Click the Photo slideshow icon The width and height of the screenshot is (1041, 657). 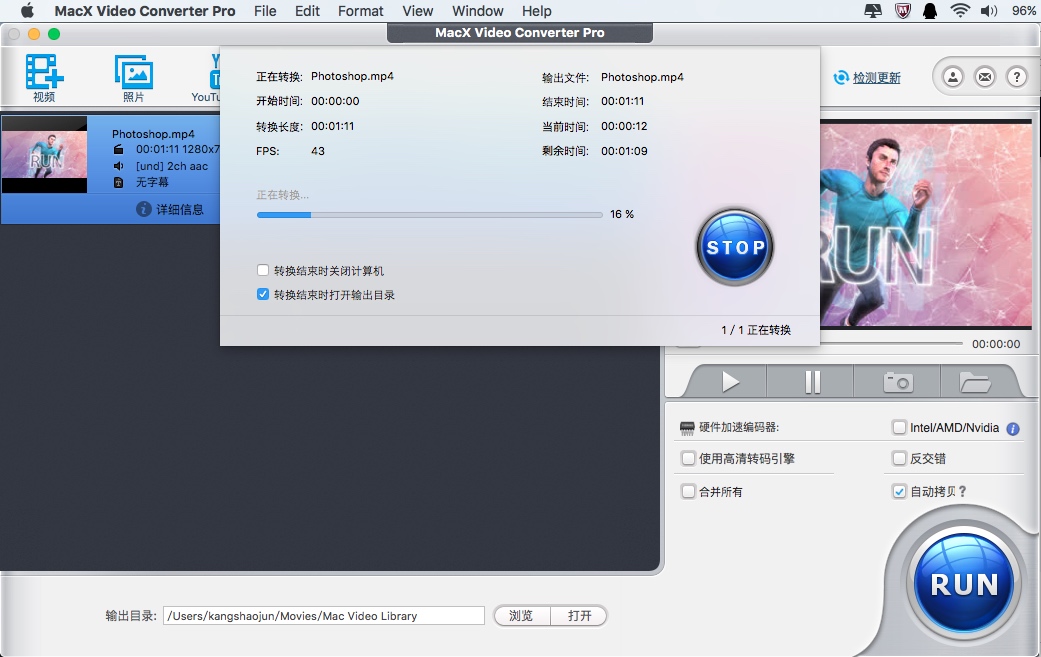tap(133, 72)
